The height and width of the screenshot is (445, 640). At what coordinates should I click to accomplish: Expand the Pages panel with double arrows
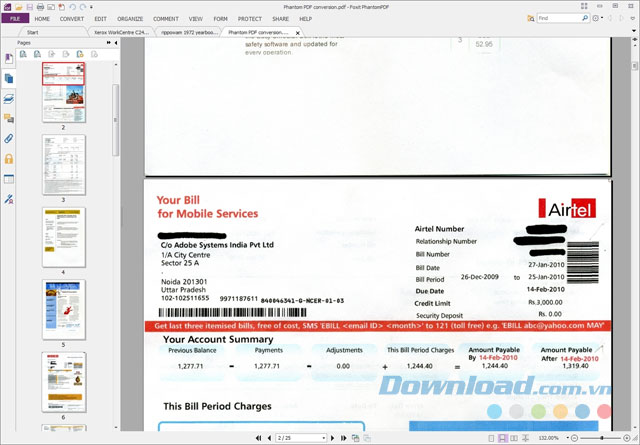(109, 42)
